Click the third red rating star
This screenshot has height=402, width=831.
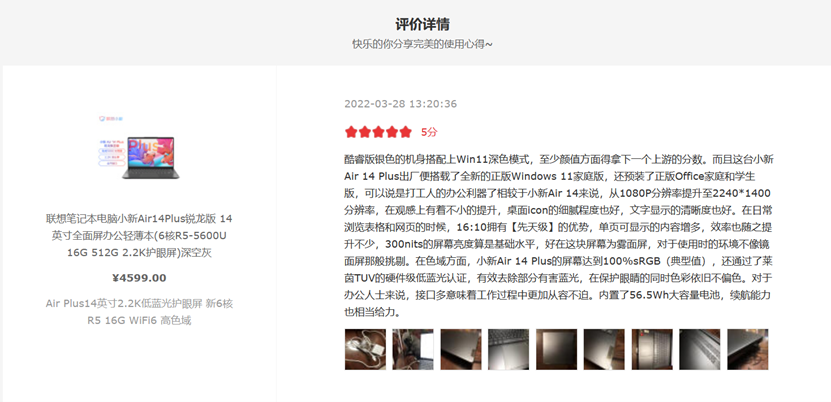click(378, 132)
